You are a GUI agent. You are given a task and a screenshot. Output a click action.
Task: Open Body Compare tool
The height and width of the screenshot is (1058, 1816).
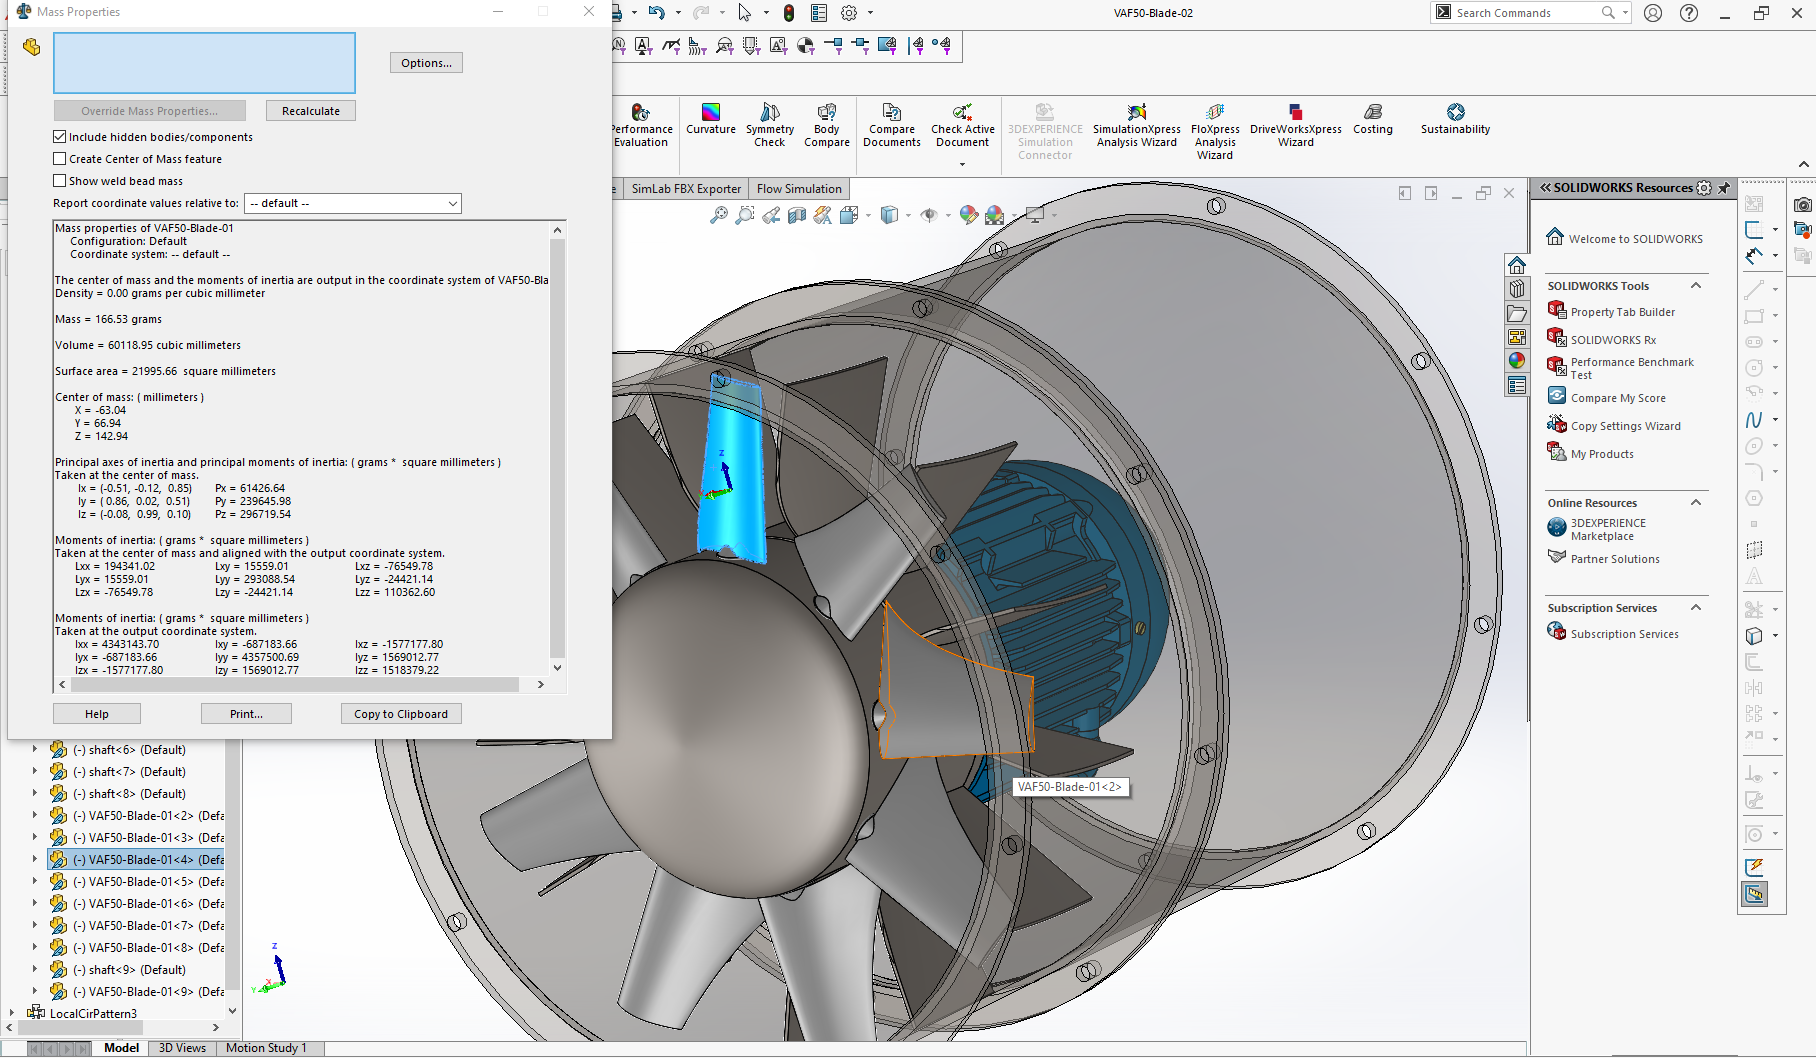coord(827,125)
